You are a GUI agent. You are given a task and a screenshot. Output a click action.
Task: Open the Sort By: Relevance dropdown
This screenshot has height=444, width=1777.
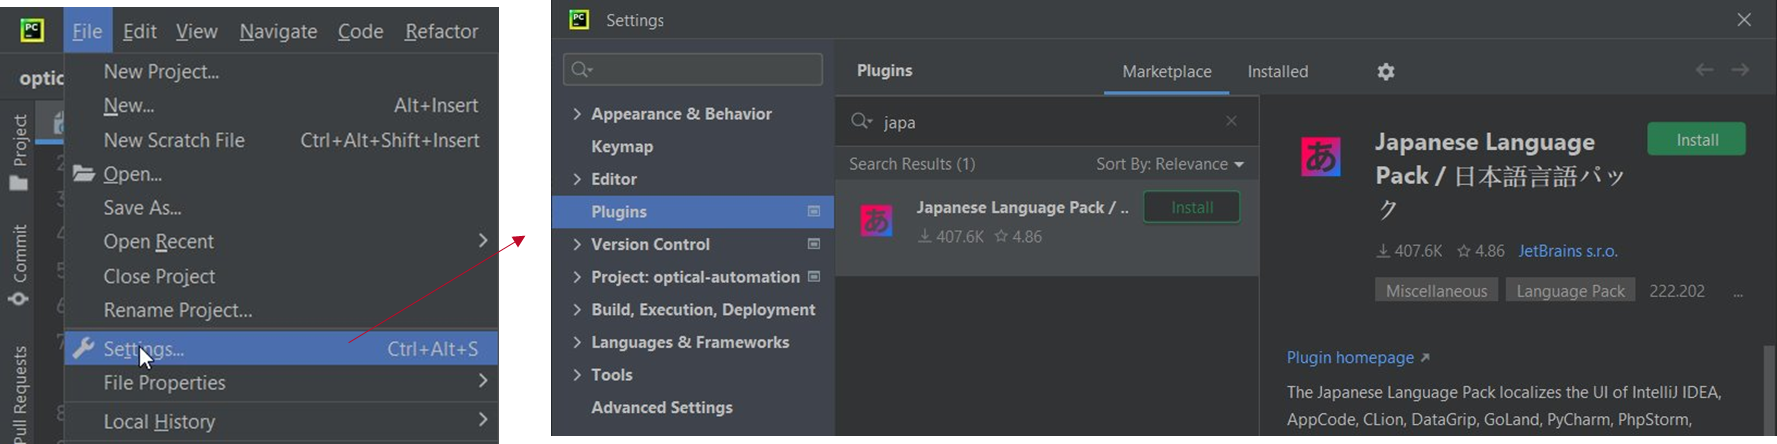click(x=1169, y=164)
